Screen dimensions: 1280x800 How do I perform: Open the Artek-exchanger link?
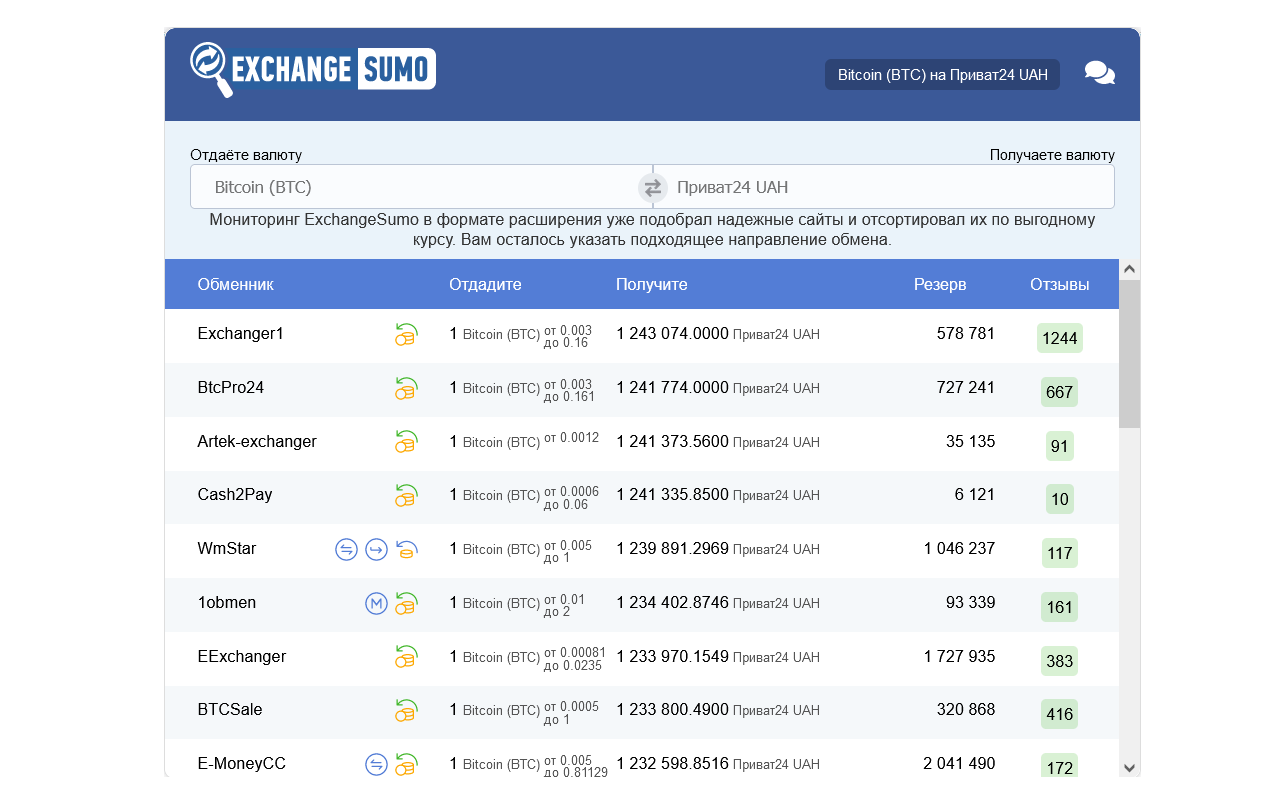[x=257, y=442]
